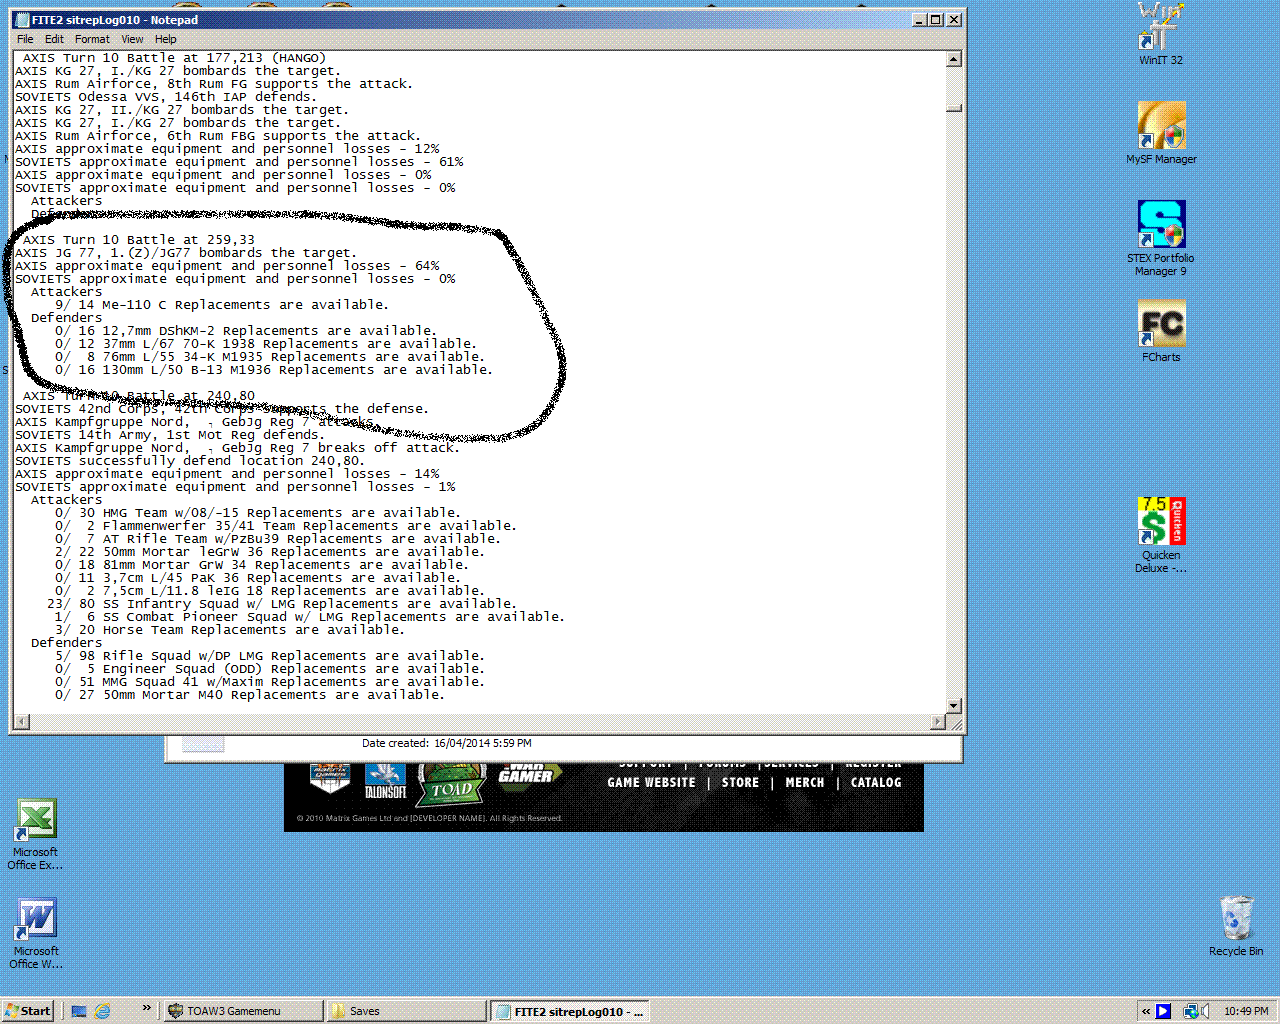Minimize the Notepad window
This screenshot has width=1280, height=1024.
pyautogui.click(x=919, y=20)
